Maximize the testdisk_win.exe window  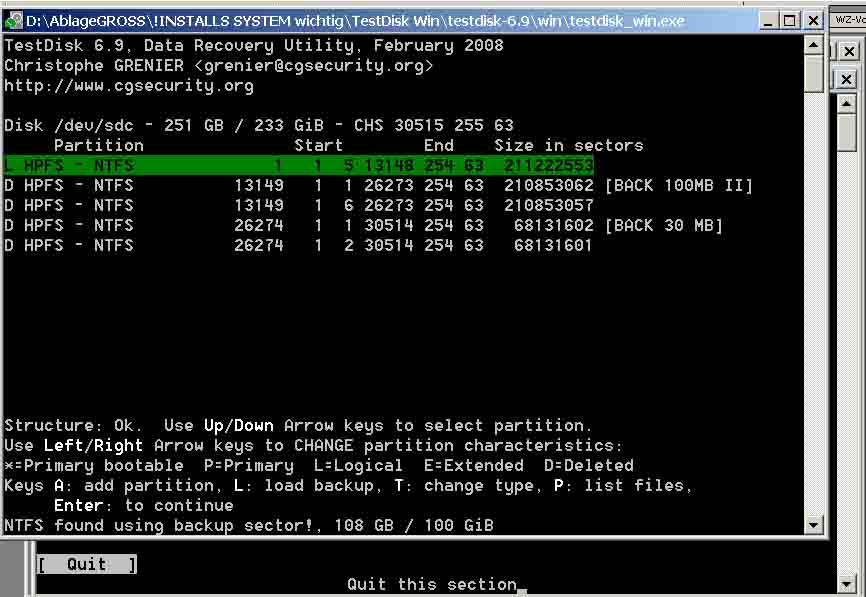tap(790, 21)
